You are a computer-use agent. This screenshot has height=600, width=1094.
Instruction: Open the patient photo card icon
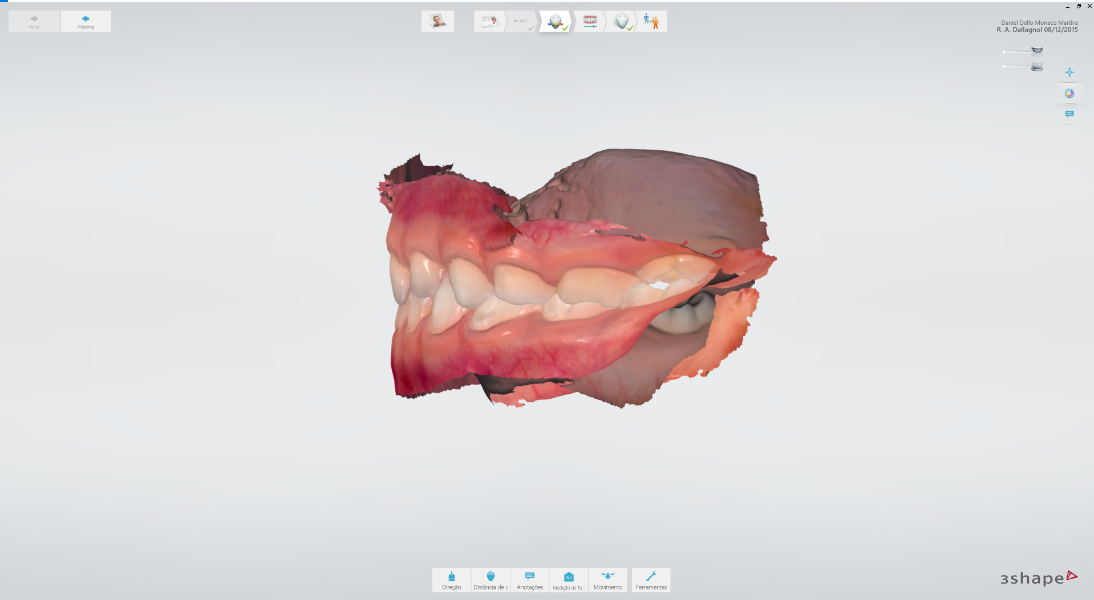click(x=437, y=22)
